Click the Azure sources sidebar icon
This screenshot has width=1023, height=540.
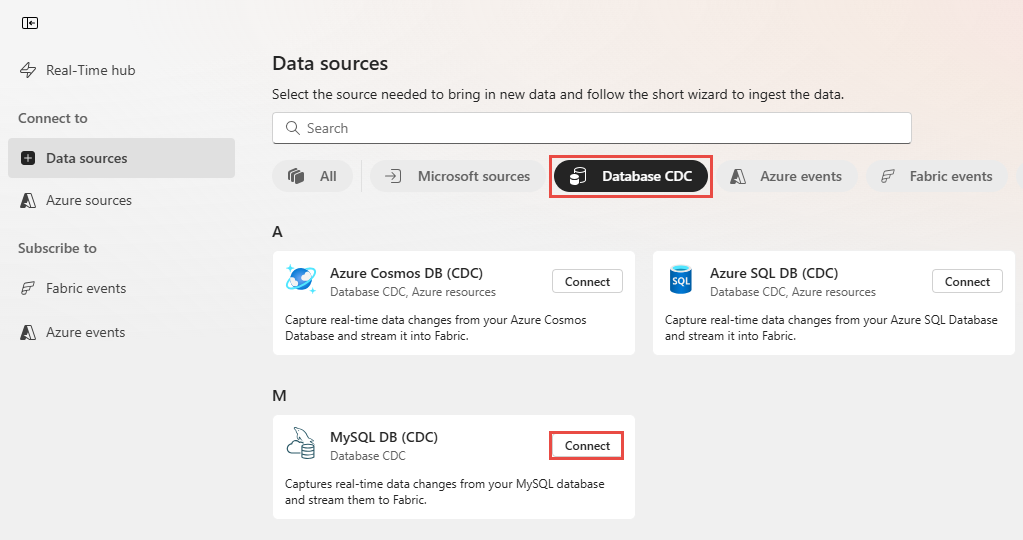(28, 200)
